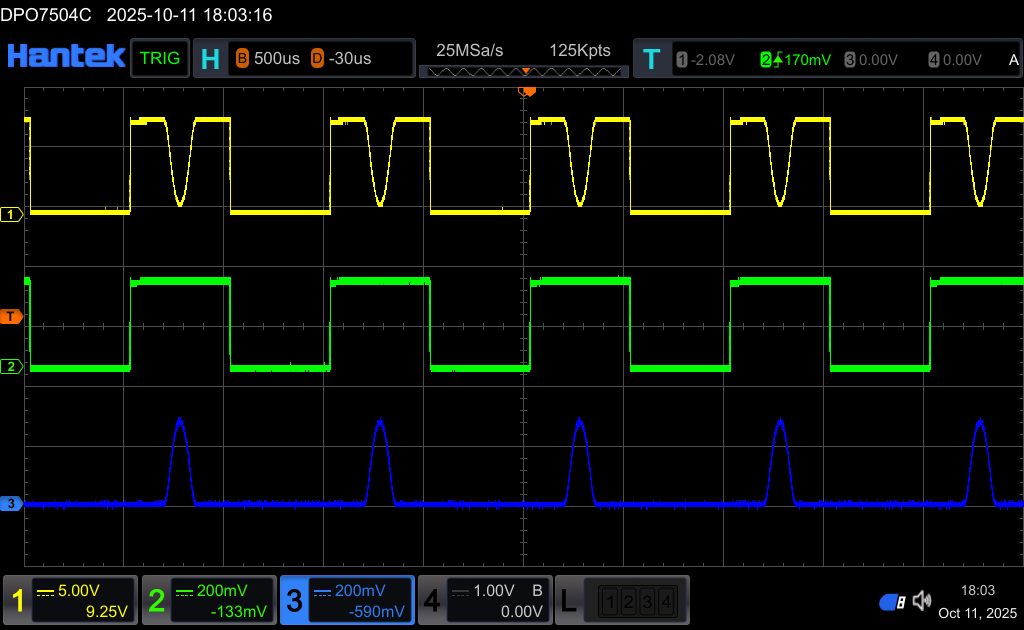The height and width of the screenshot is (630, 1024).
Task: Click the trigger mode A indicator
Action: (x=1014, y=60)
